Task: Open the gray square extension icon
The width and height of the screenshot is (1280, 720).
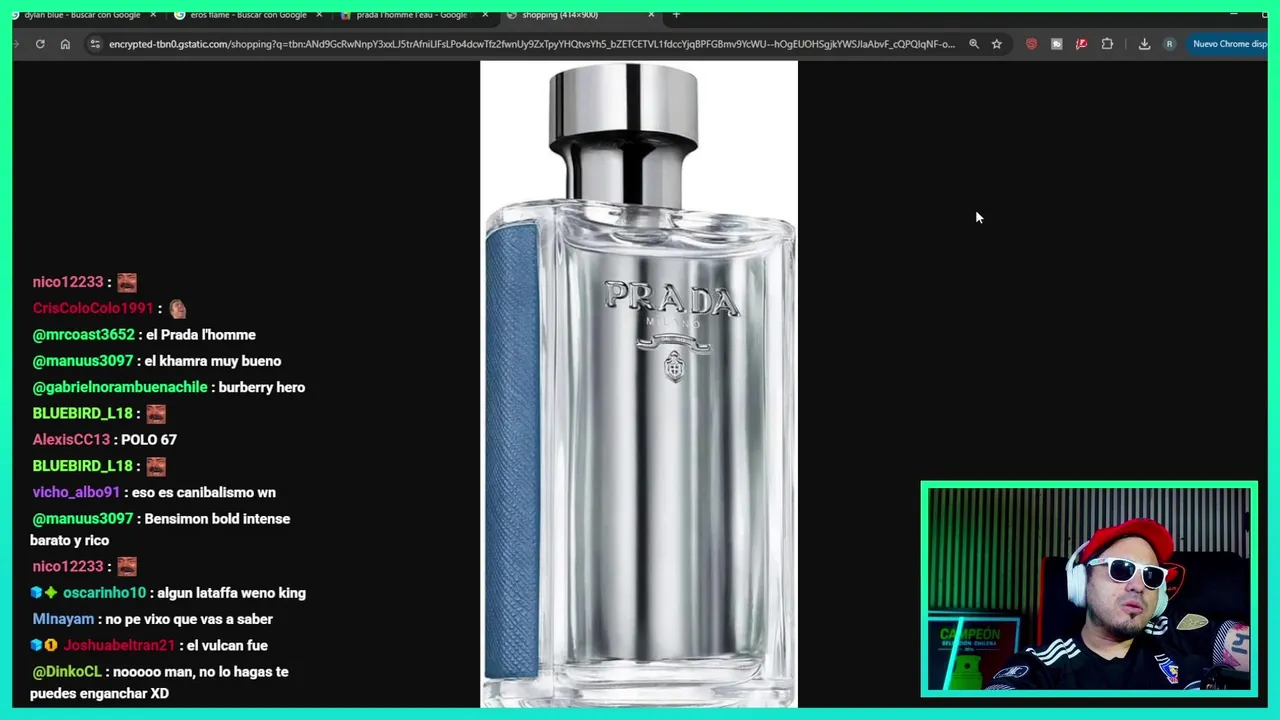Action: tap(1056, 44)
